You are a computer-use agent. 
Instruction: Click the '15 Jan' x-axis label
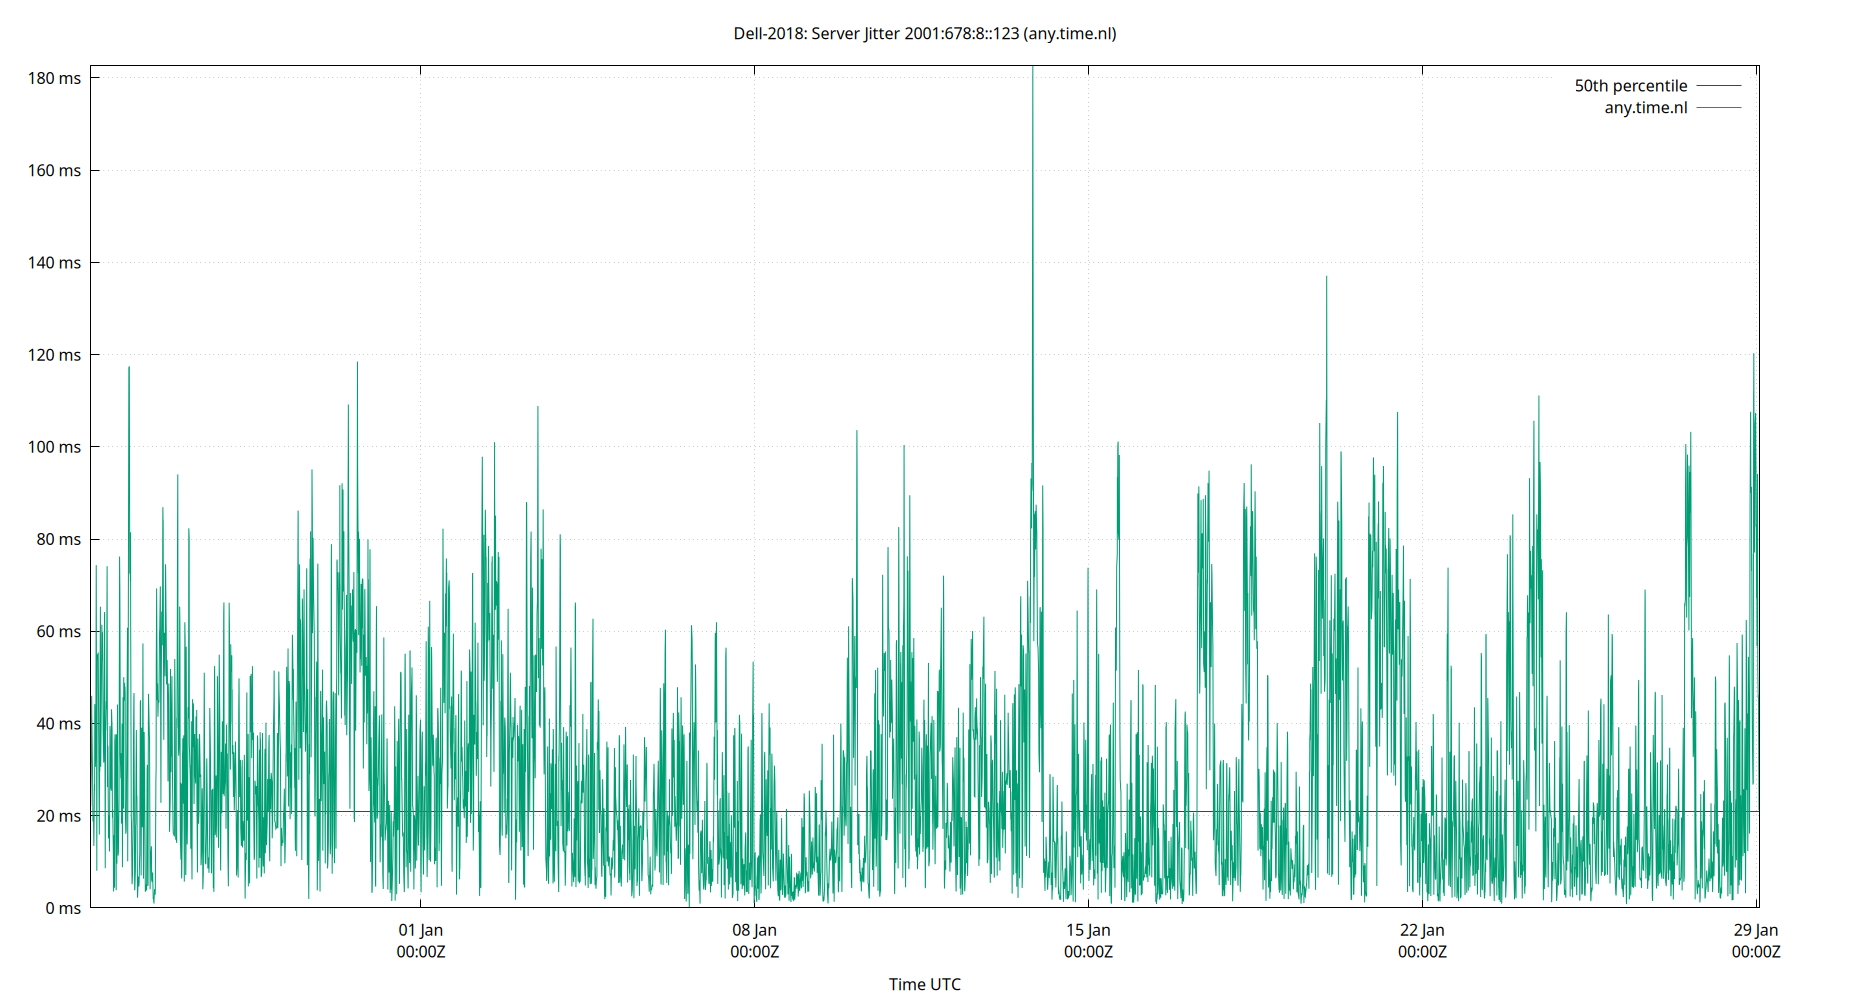[x=1088, y=929]
